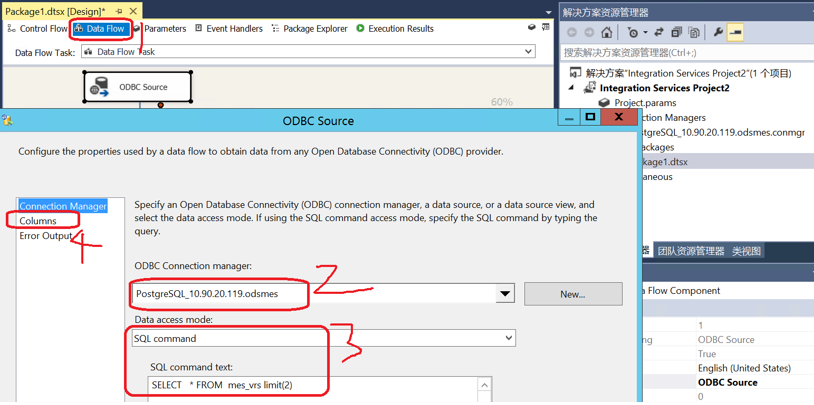Click Forward in Solution Explorer toolbar
The width and height of the screenshot is (814, 405).
click(x=589, y=32)
